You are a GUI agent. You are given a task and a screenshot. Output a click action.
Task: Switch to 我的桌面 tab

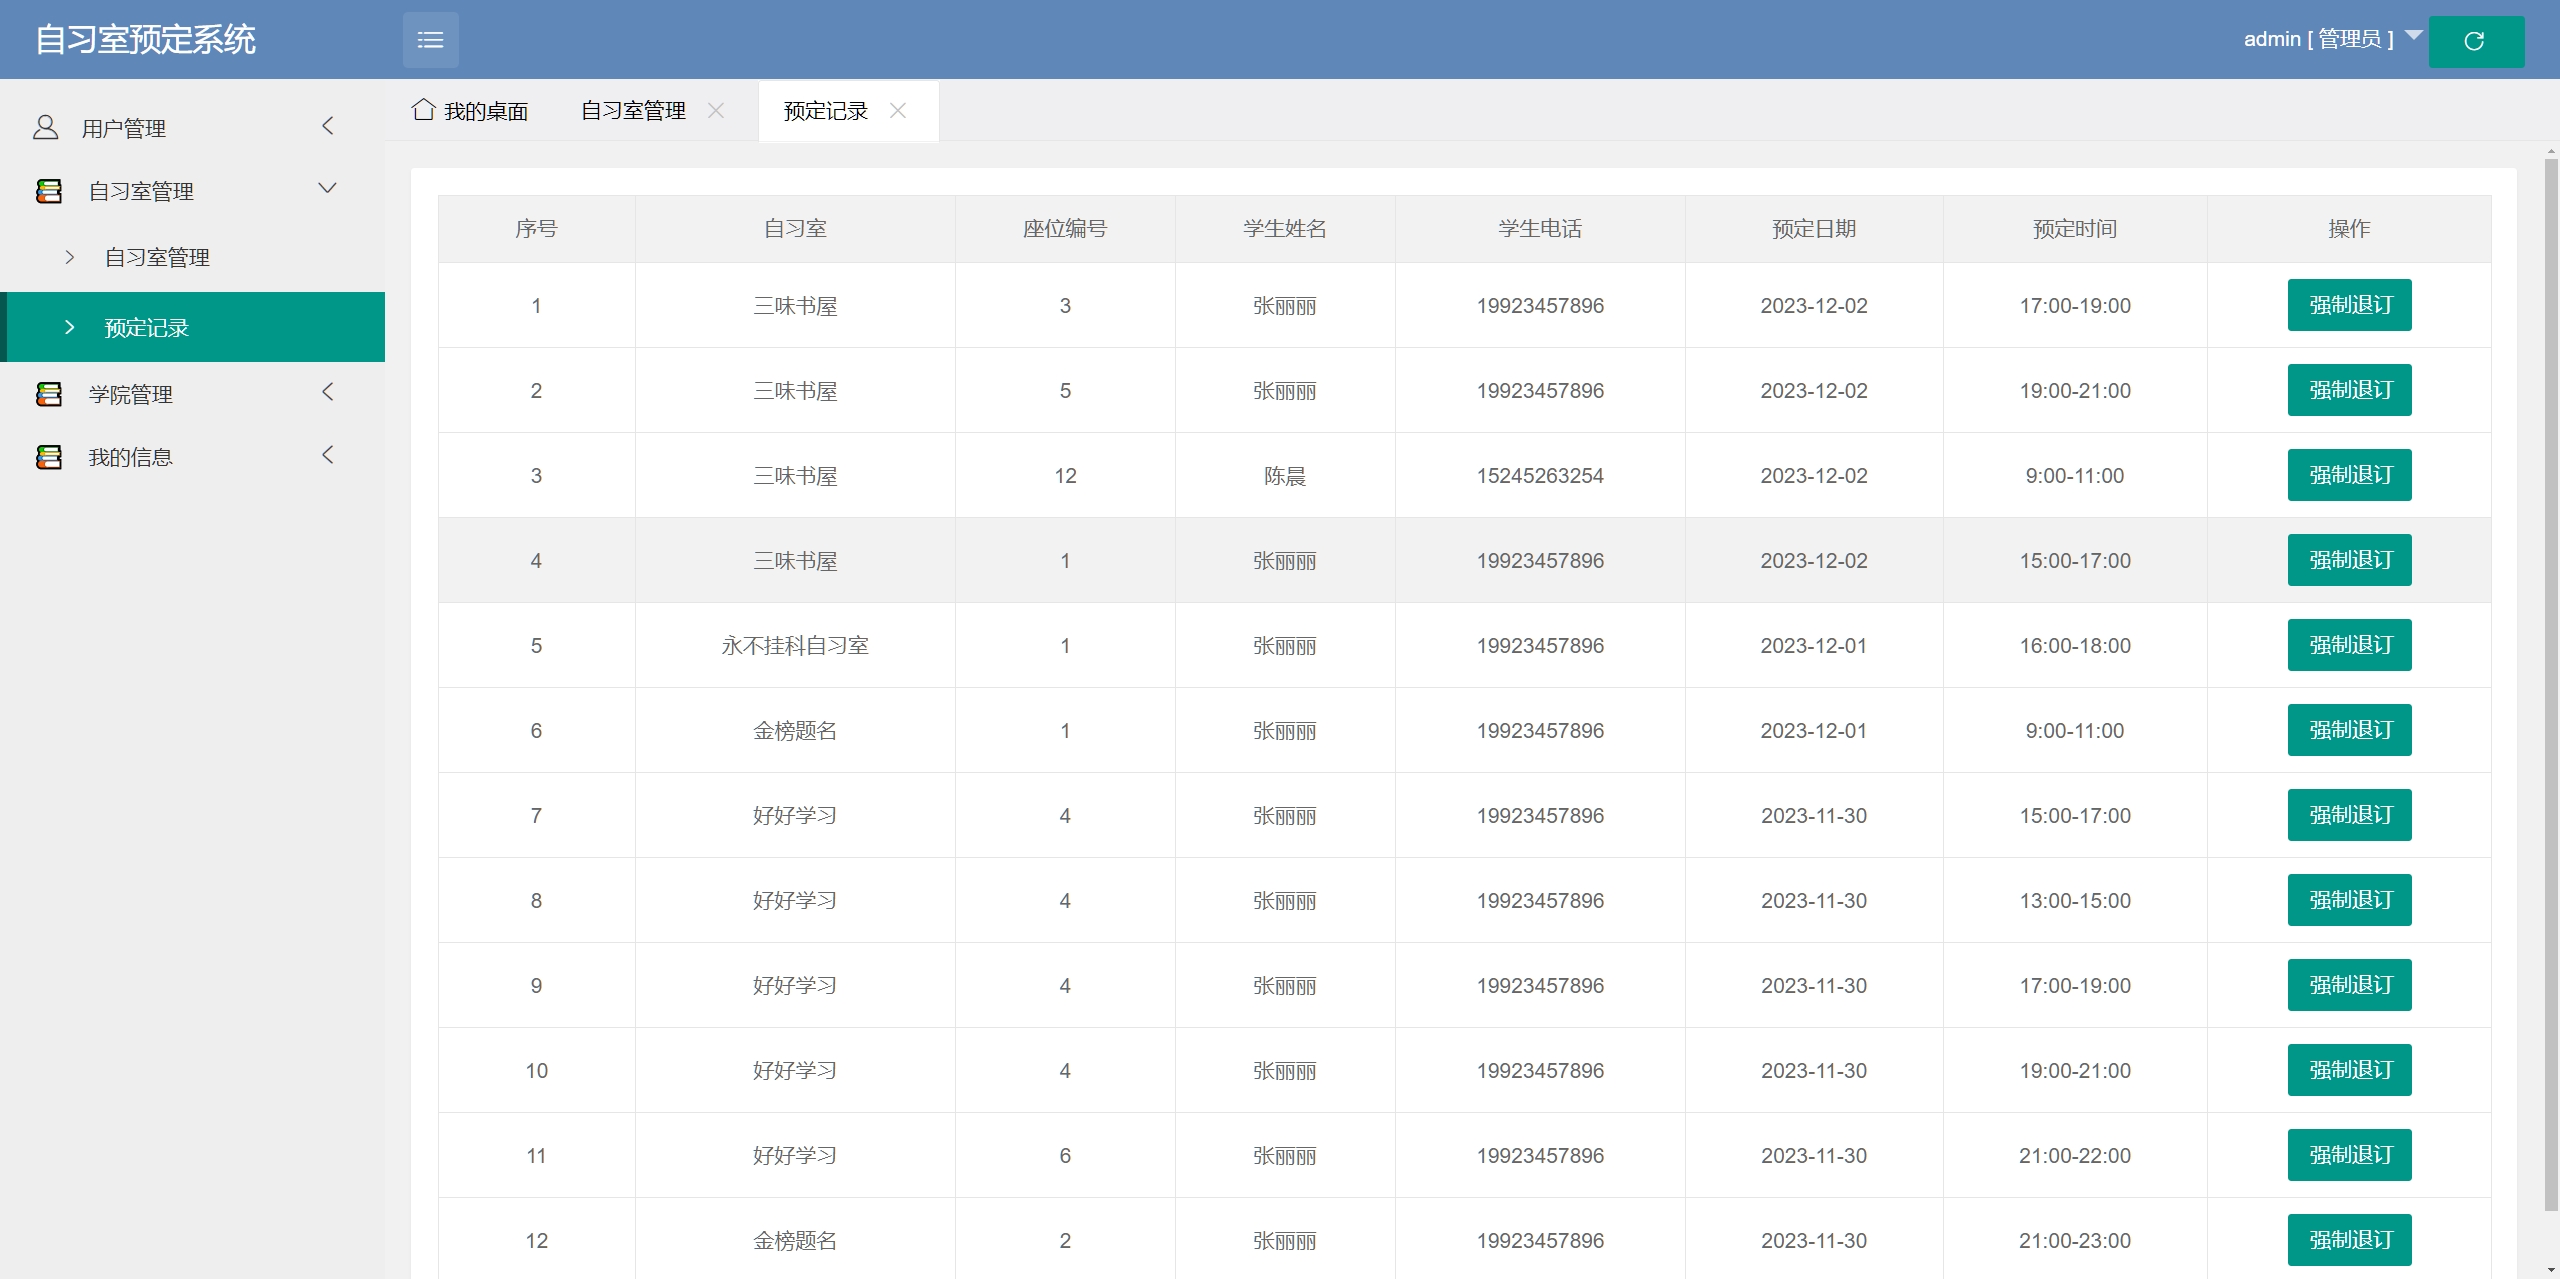click(x=470, y=111)
